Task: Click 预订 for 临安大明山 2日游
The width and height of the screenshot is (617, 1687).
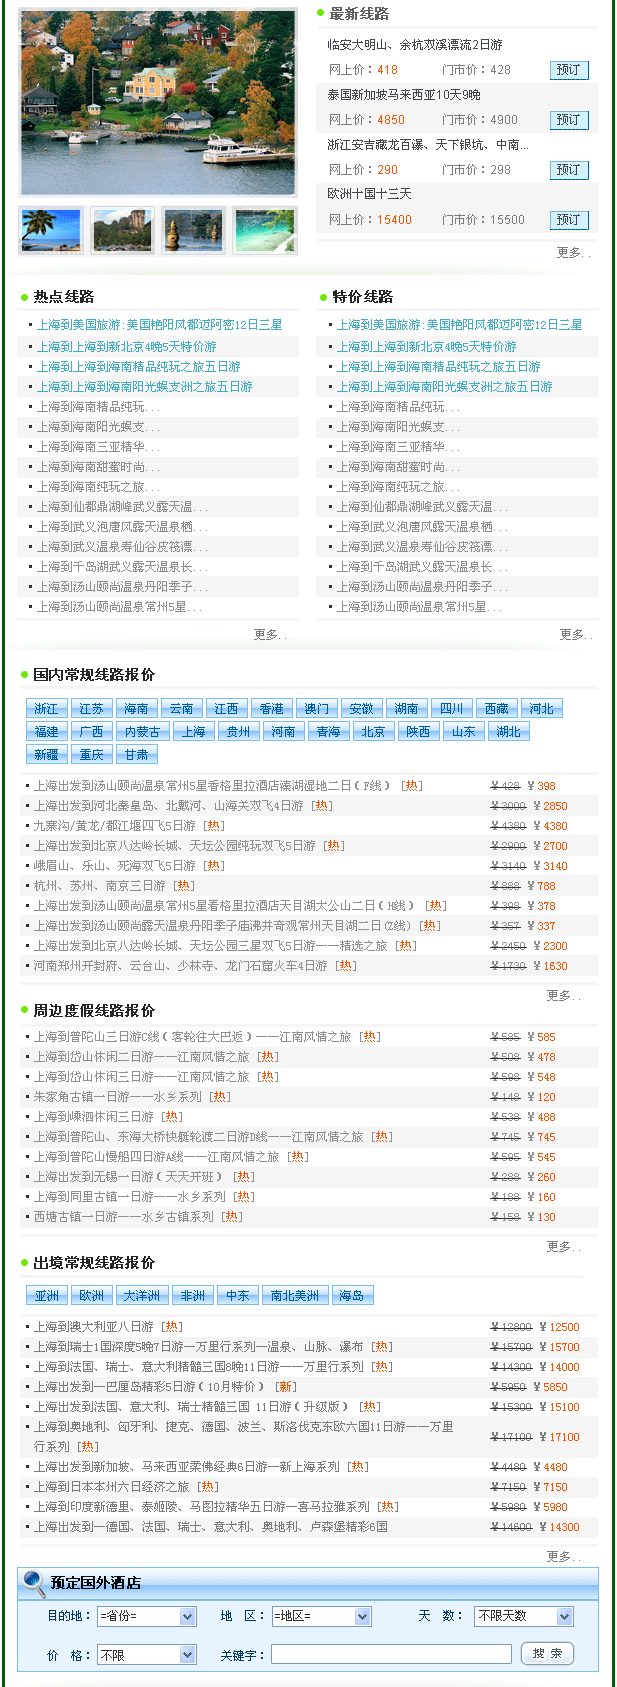Action: coord(569,70)
